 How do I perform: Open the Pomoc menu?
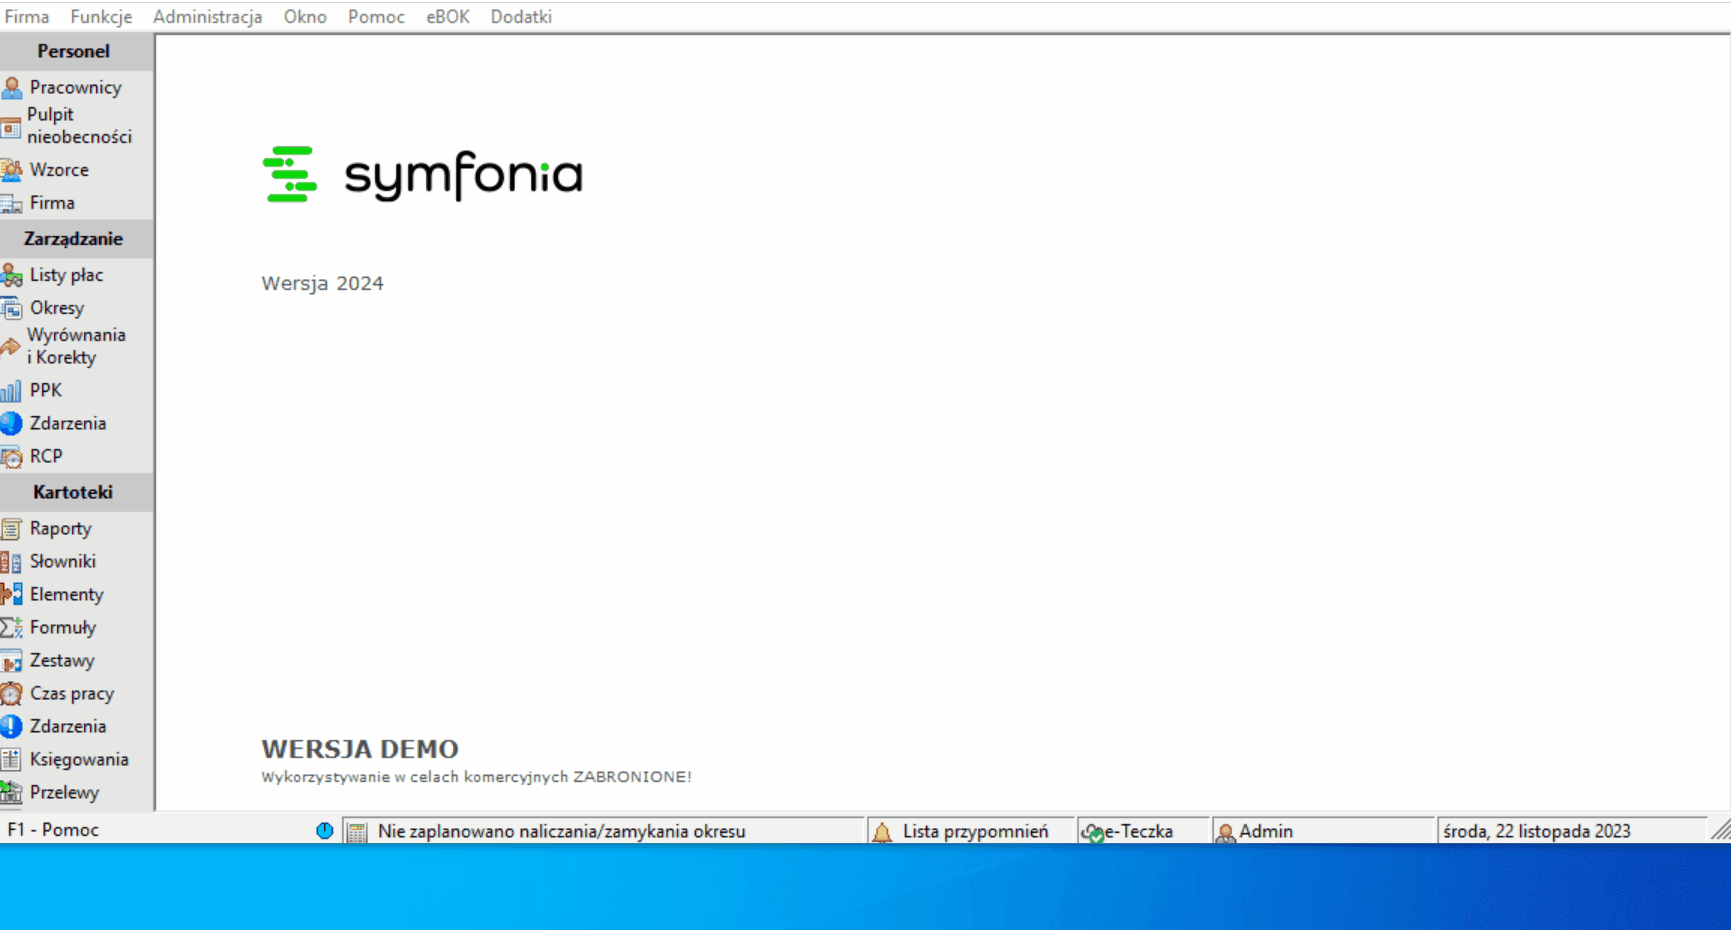coord(376,17)
